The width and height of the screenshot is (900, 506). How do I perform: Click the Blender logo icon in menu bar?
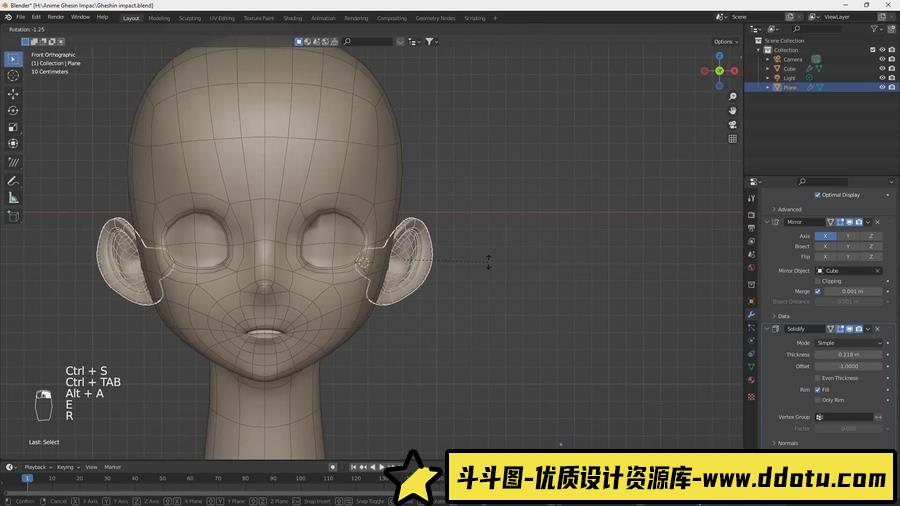coord(8,17)
